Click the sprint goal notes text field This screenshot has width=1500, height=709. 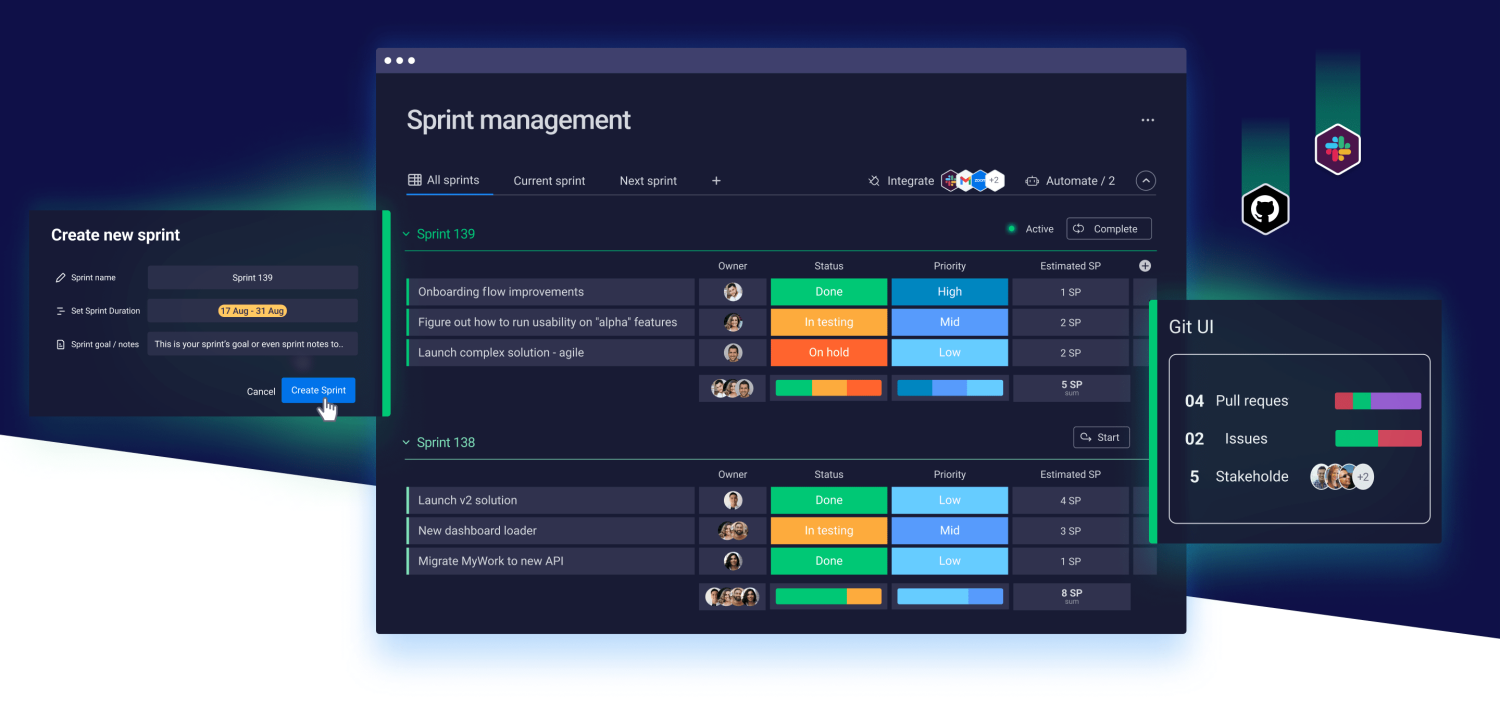click(252, 344)
